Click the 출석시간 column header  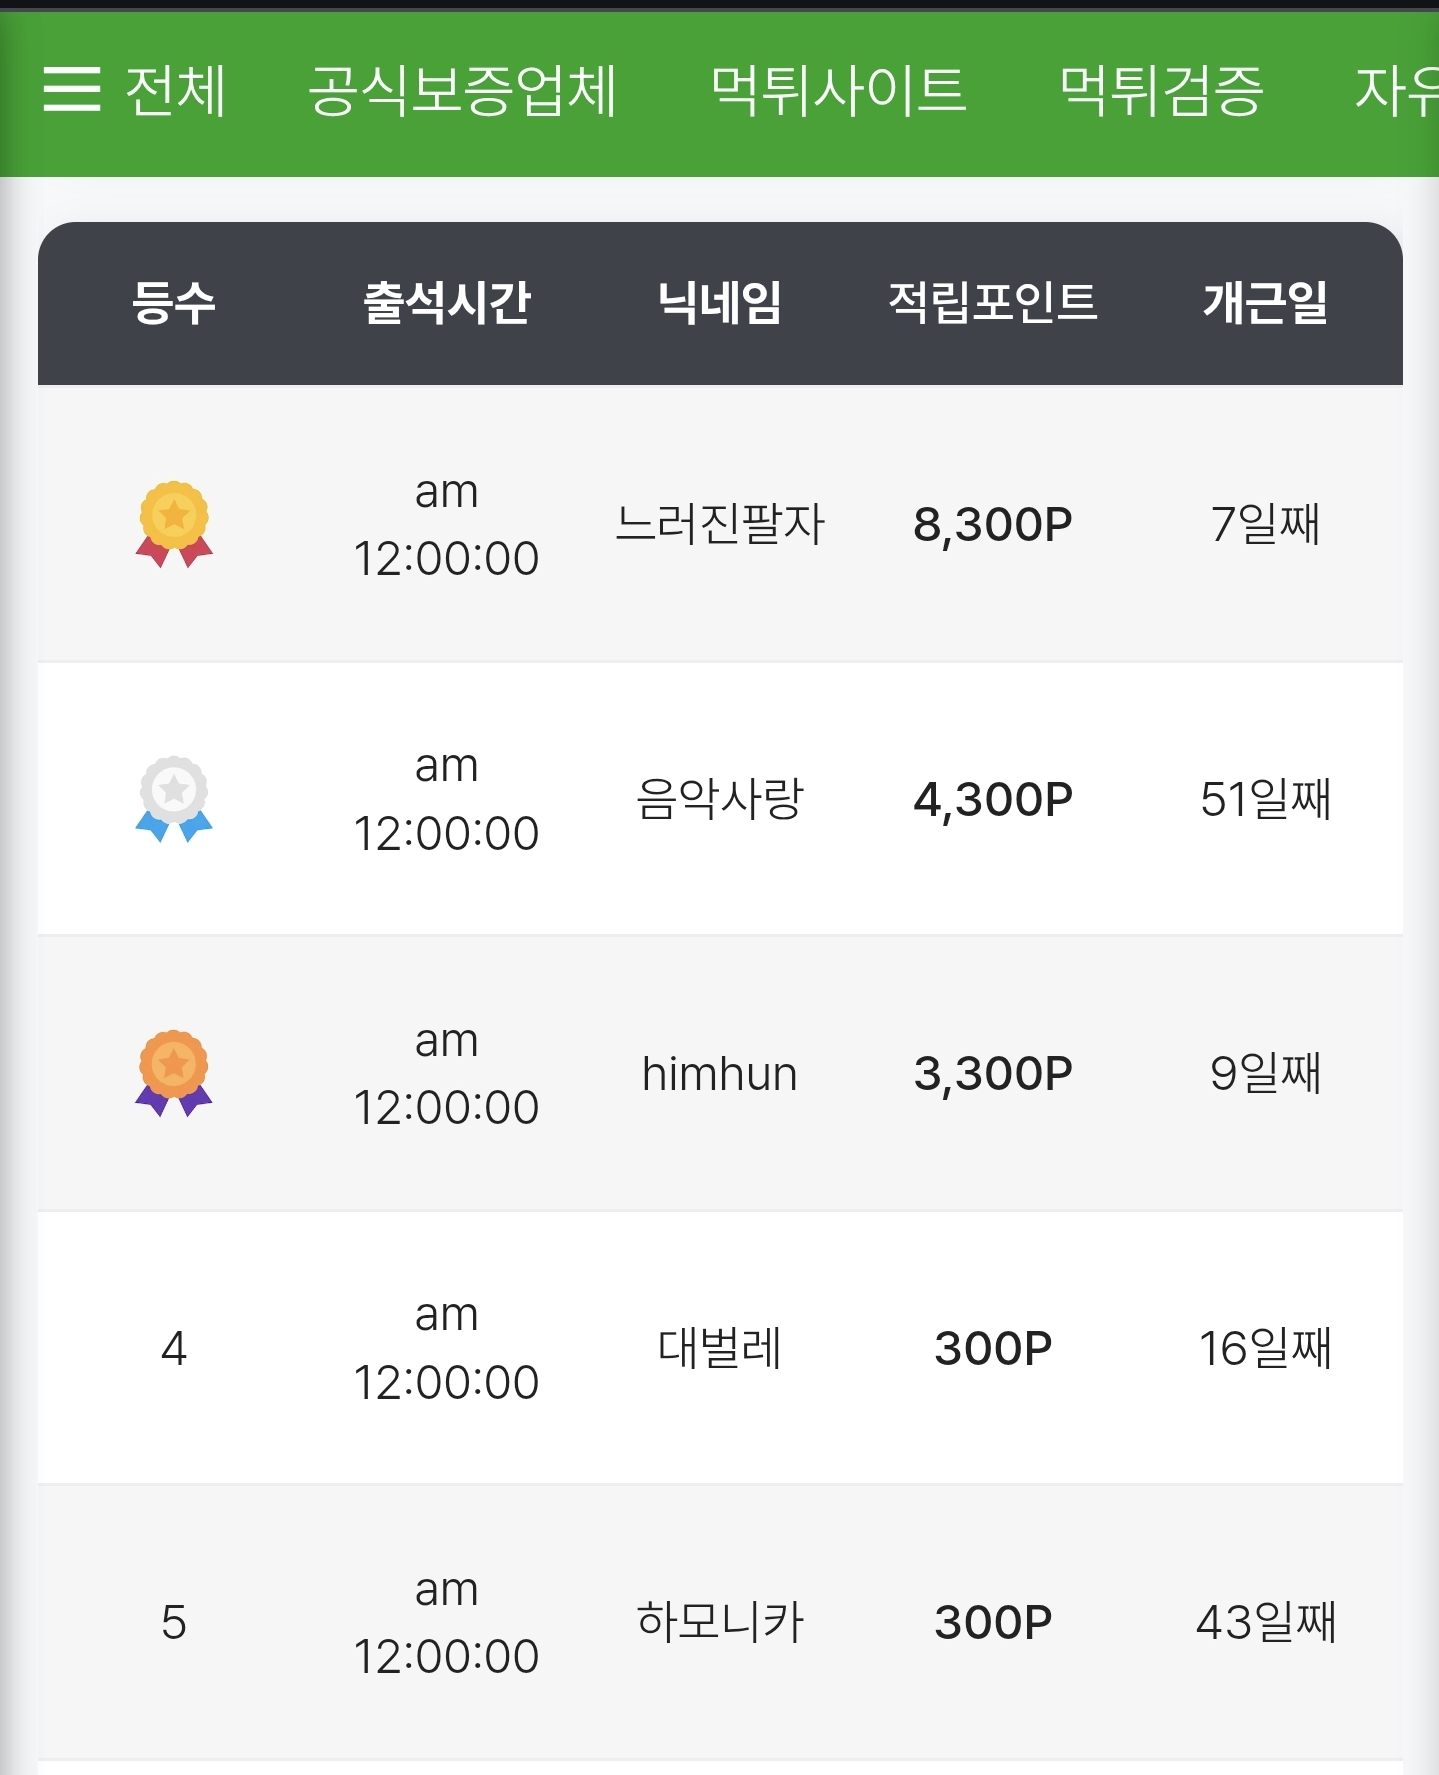point(446,303)
